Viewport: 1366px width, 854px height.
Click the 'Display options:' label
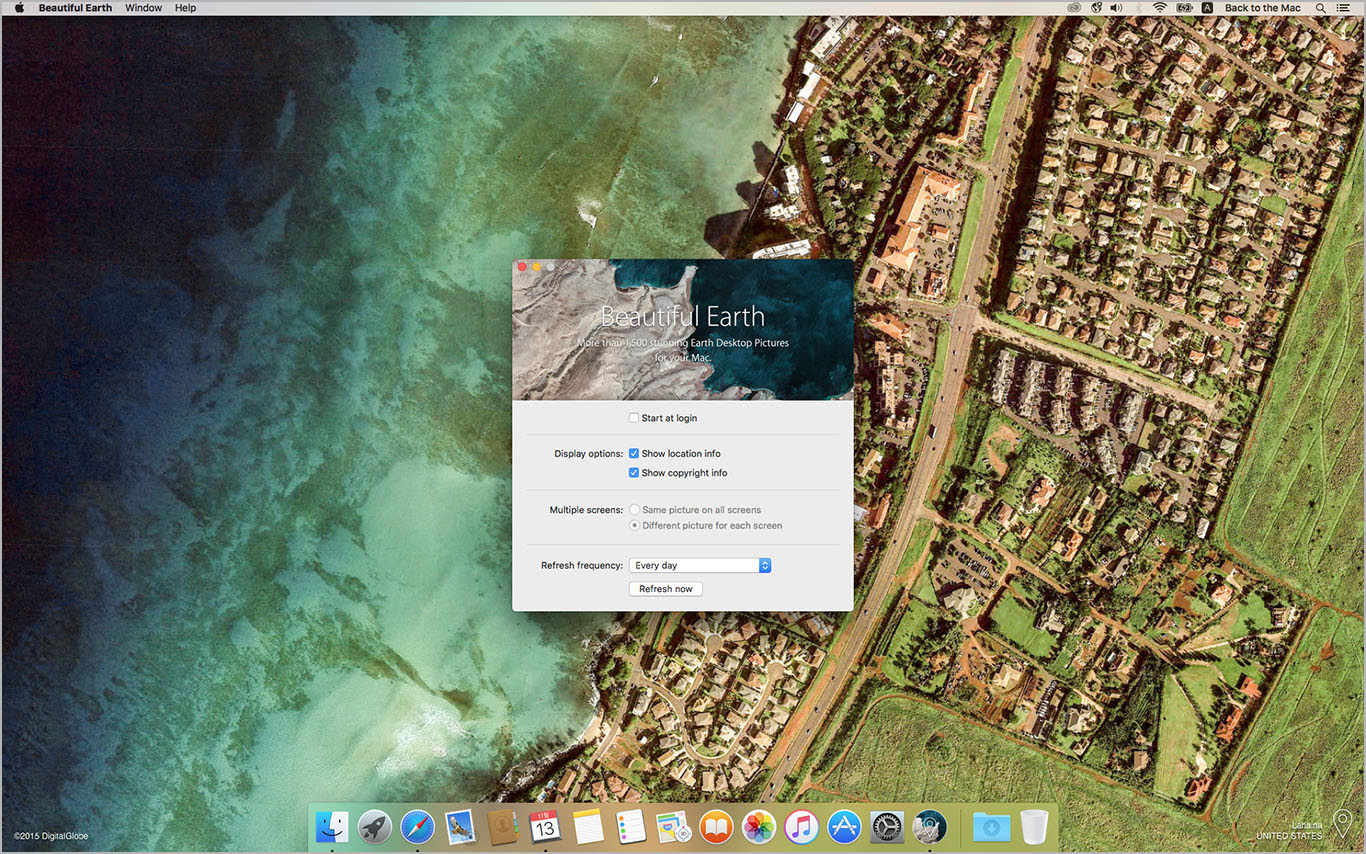tap(589, 454)
